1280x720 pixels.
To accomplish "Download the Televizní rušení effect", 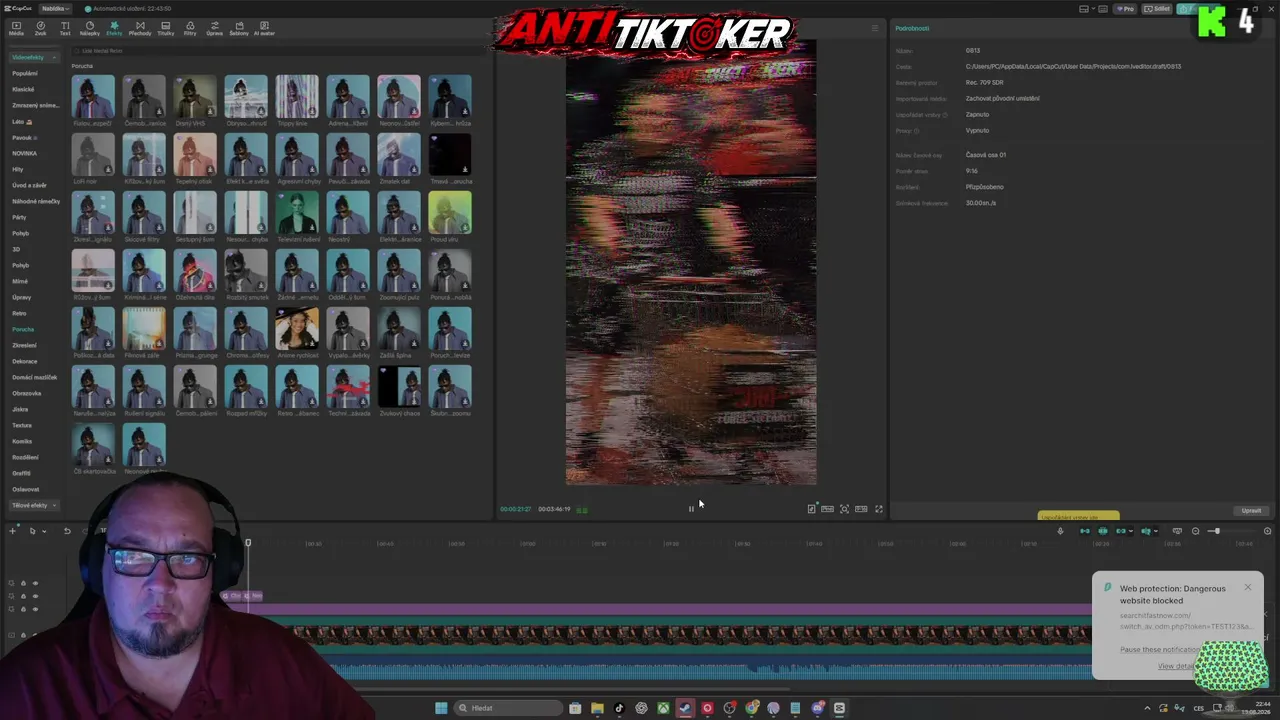I will pos(311,228).
